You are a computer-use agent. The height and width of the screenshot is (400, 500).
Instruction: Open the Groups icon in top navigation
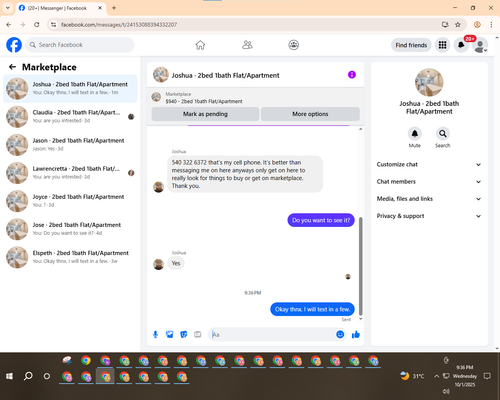(x=294, y=45)
